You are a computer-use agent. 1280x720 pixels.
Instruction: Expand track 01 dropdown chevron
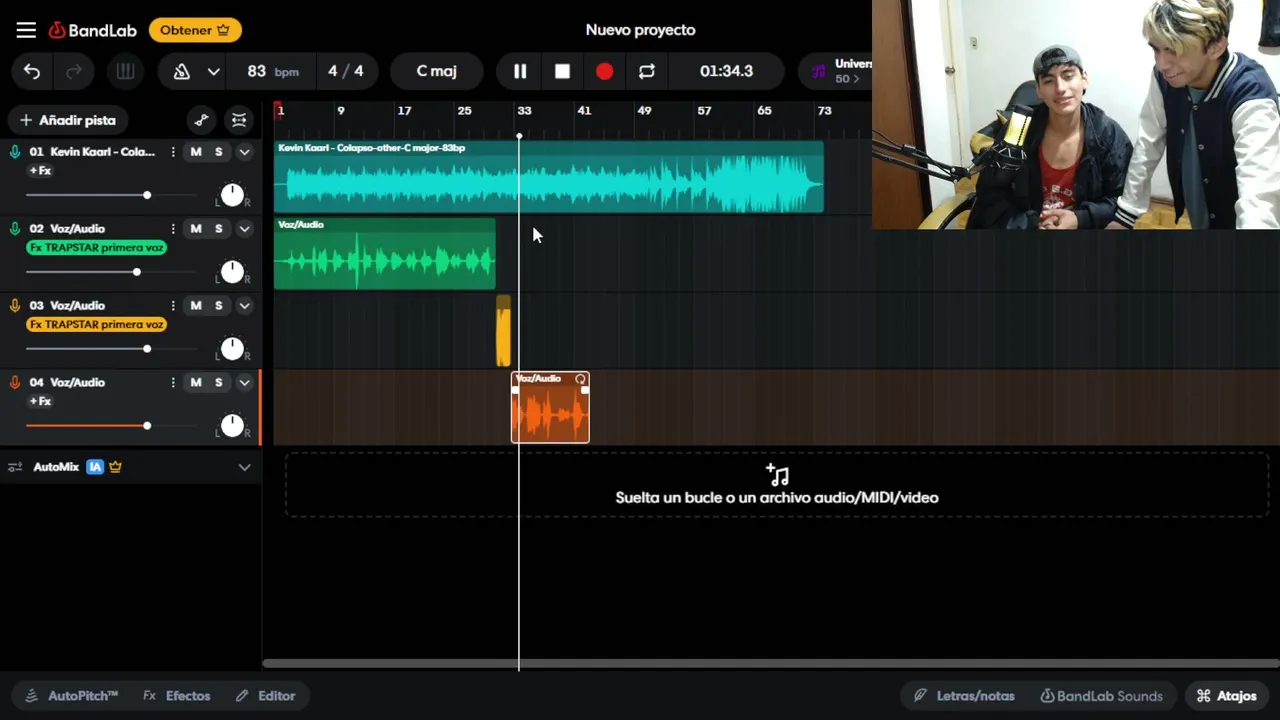pyautogui.click(x=244, y=152)
